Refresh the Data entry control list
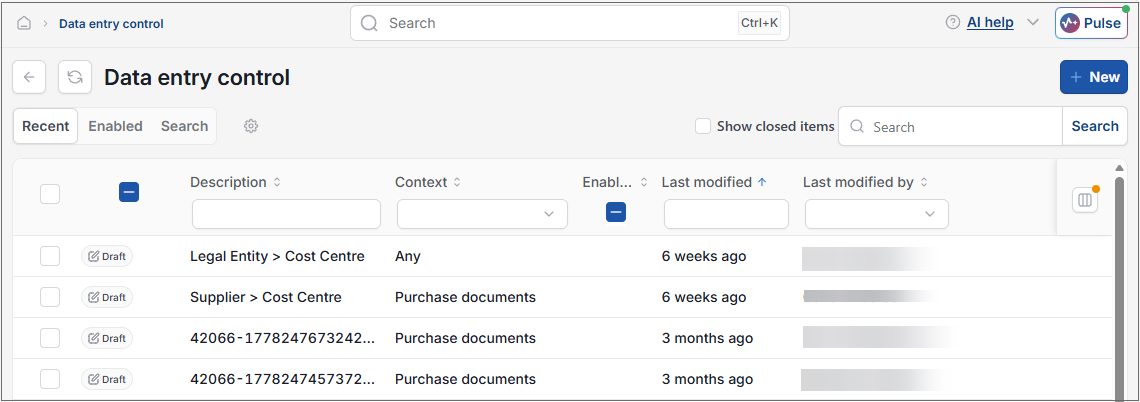 click(x=75, y=77)
